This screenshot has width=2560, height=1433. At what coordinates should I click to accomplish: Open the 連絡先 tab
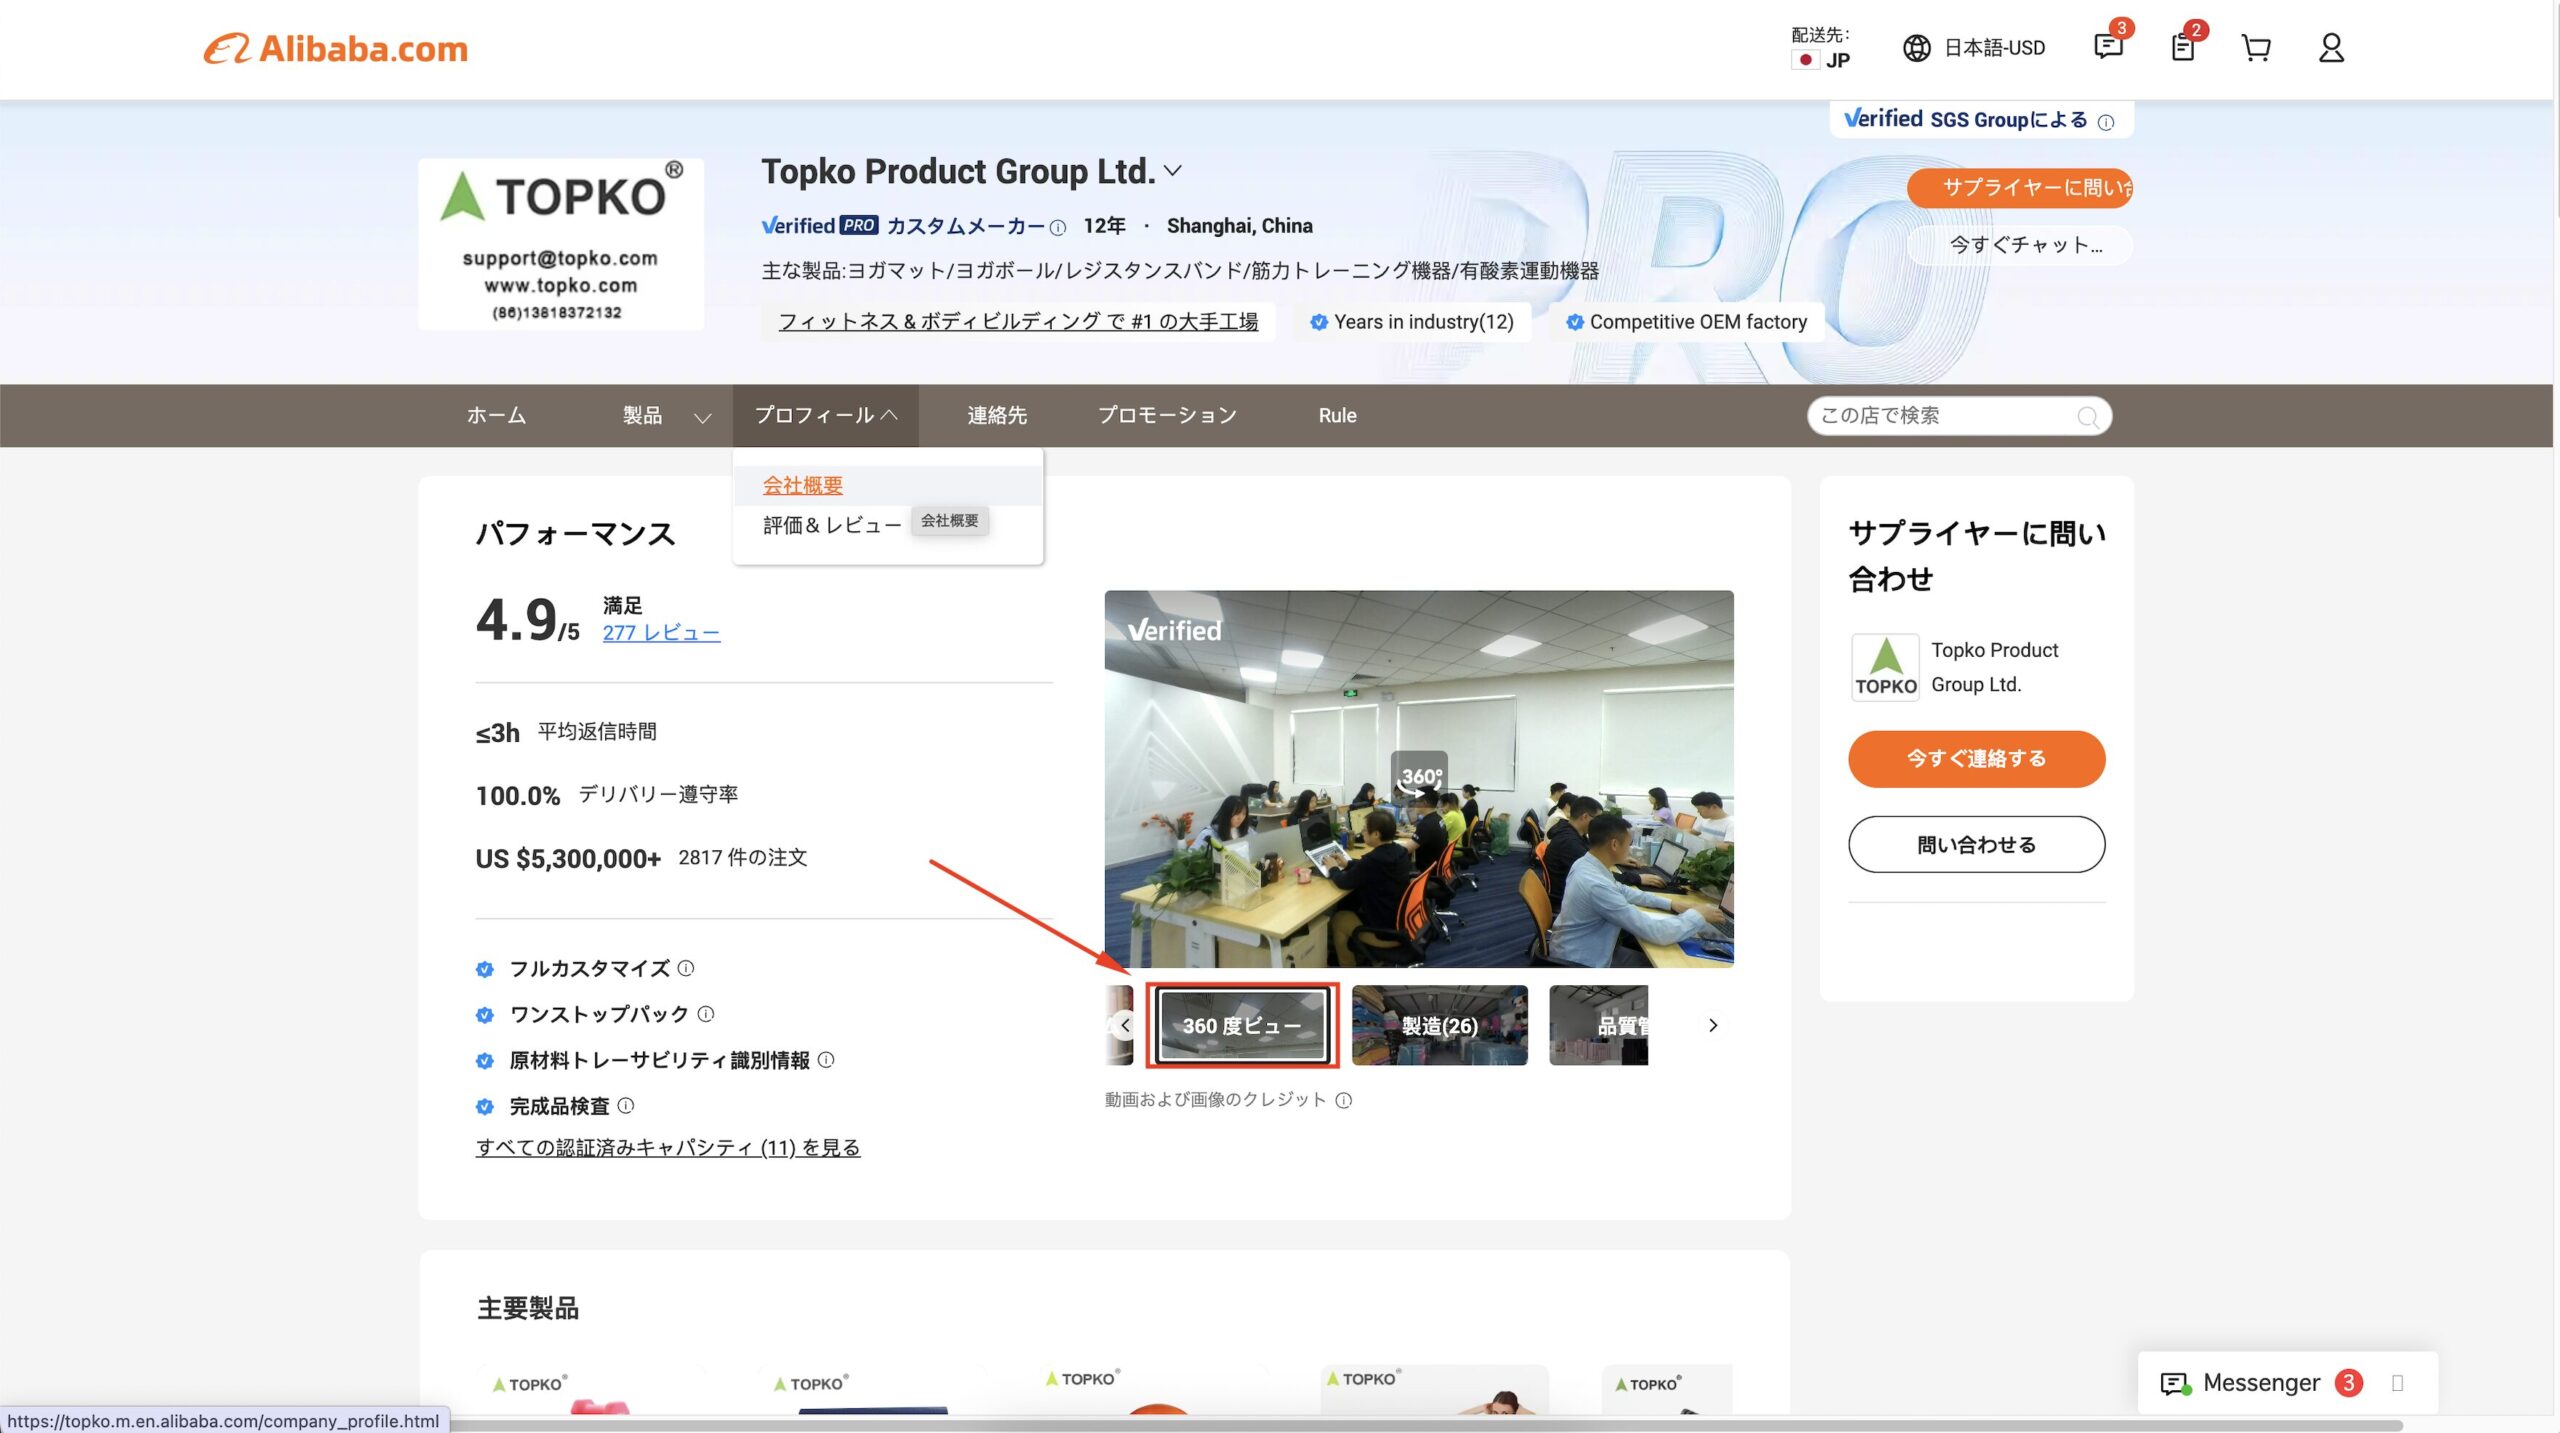pyautogui.click(x=997, y=415)
